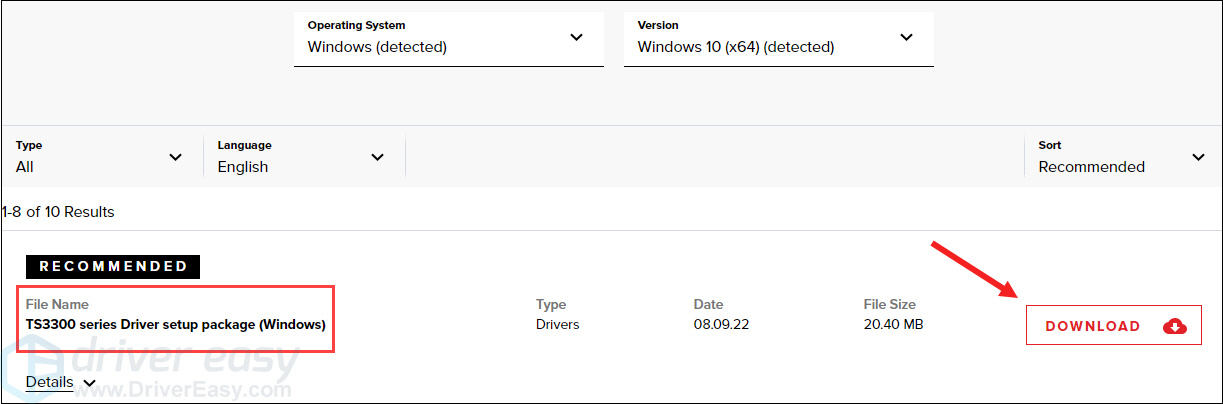Viewport: 1223px width, 404px height.
Task: Click the Drivers type value
Action: coord(558,324)
